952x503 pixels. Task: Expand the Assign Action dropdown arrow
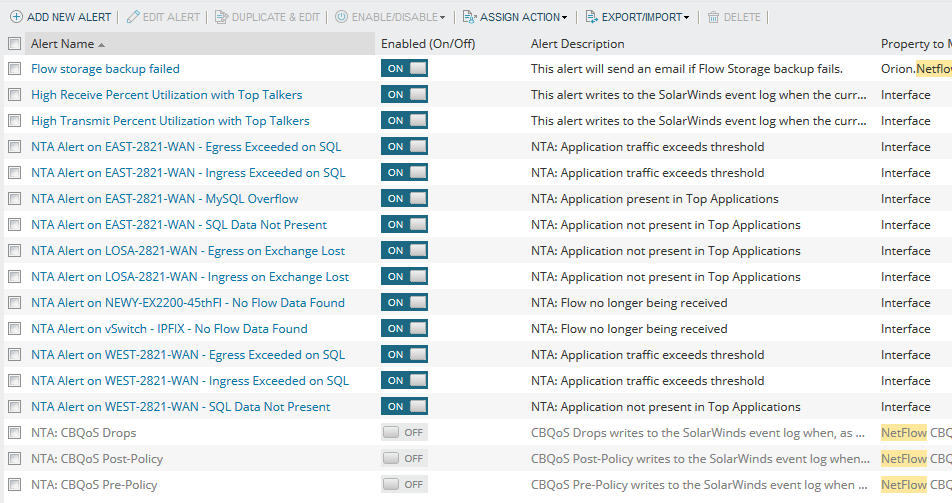coord(565,18)
